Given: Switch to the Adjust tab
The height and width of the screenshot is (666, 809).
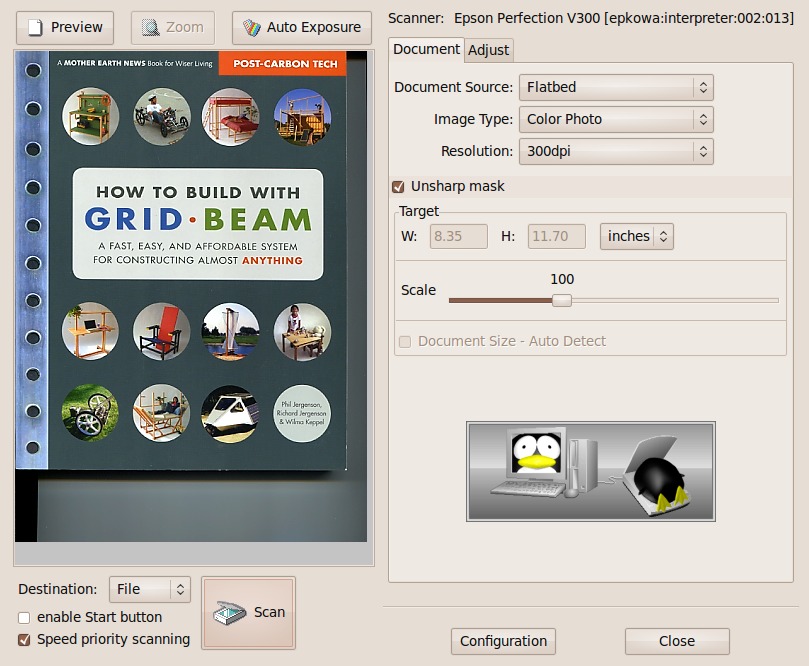Looking at the screenshot, I should click(x=488, y=50).
